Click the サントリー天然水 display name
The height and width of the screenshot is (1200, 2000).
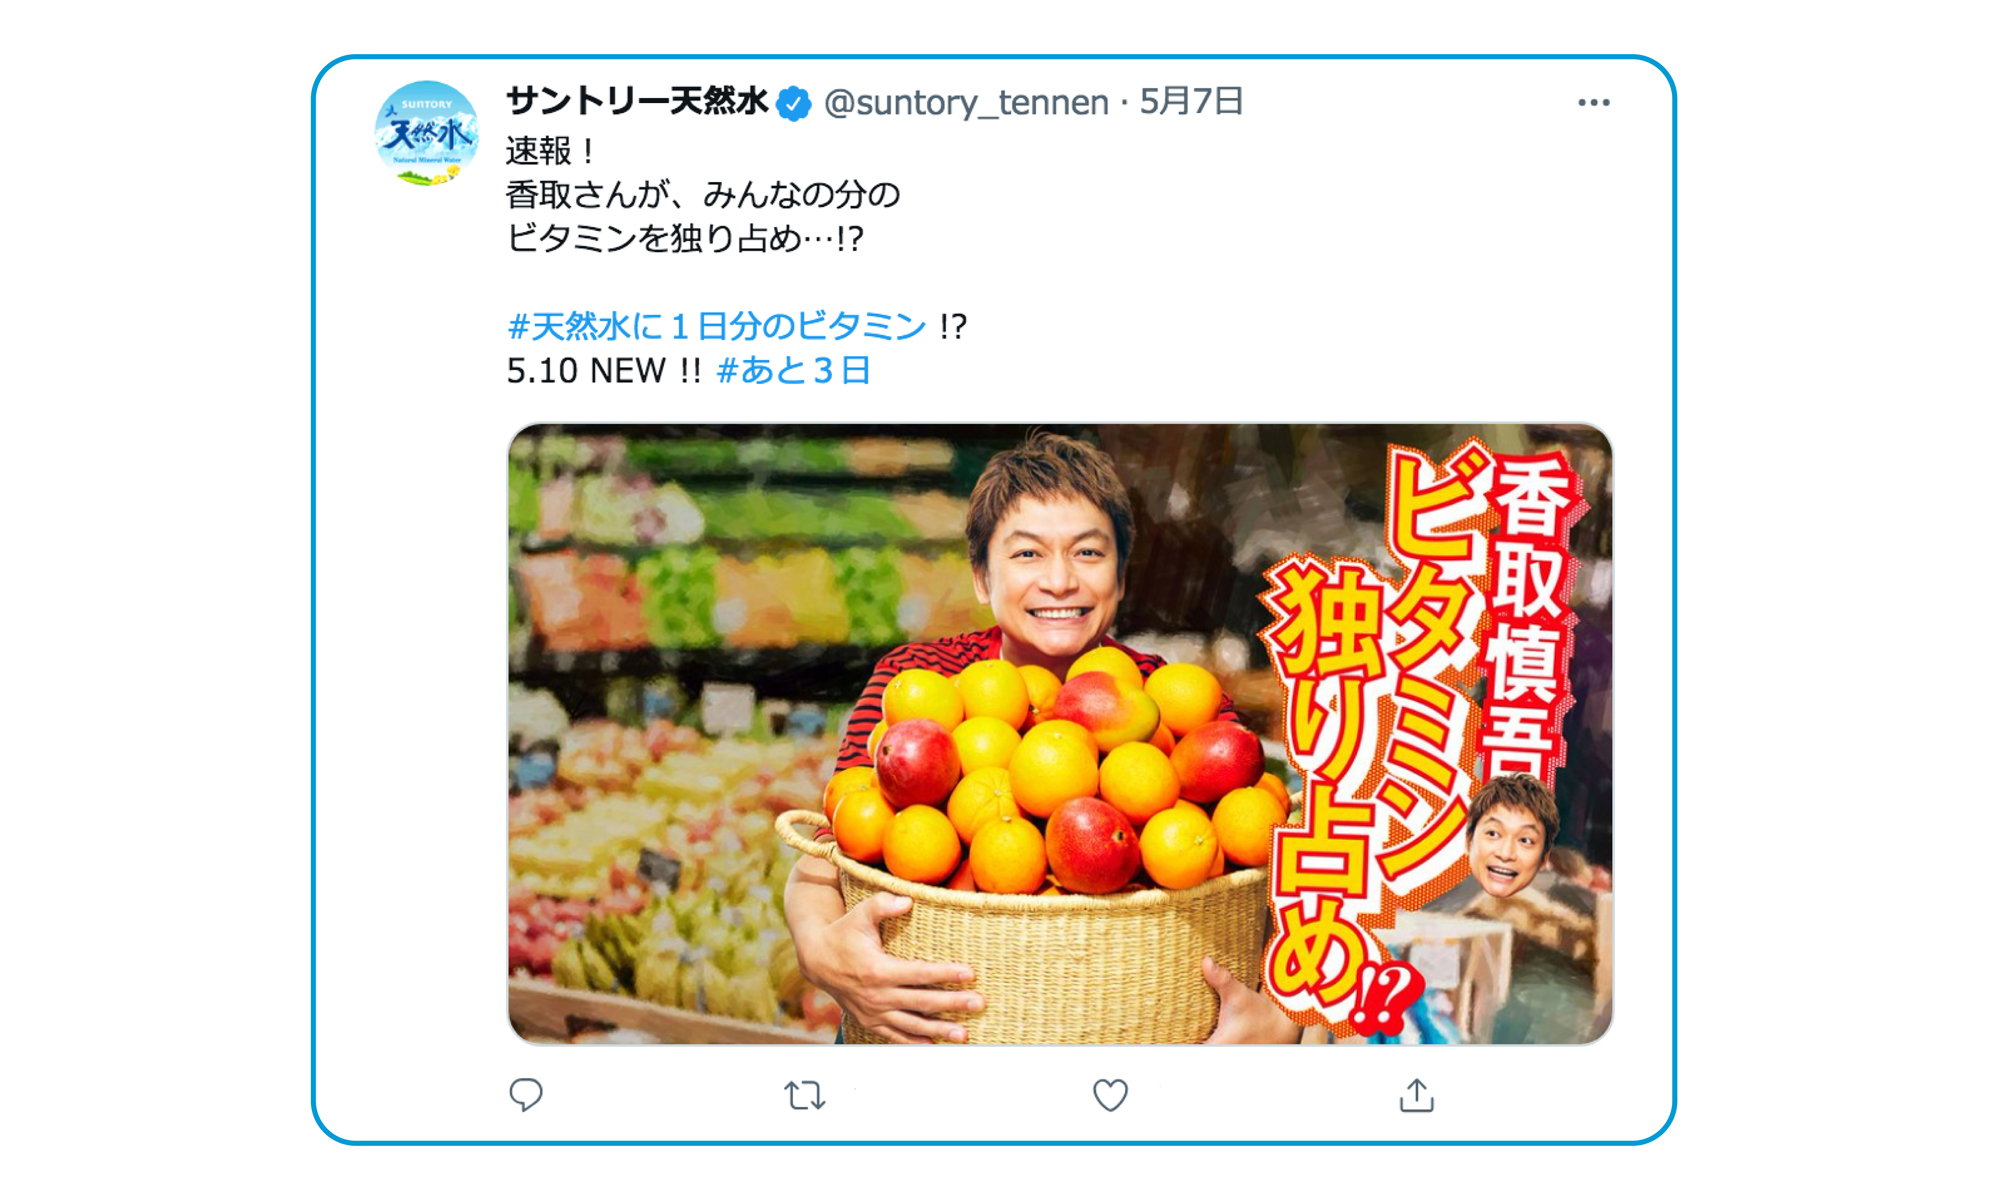pos(637,101)
